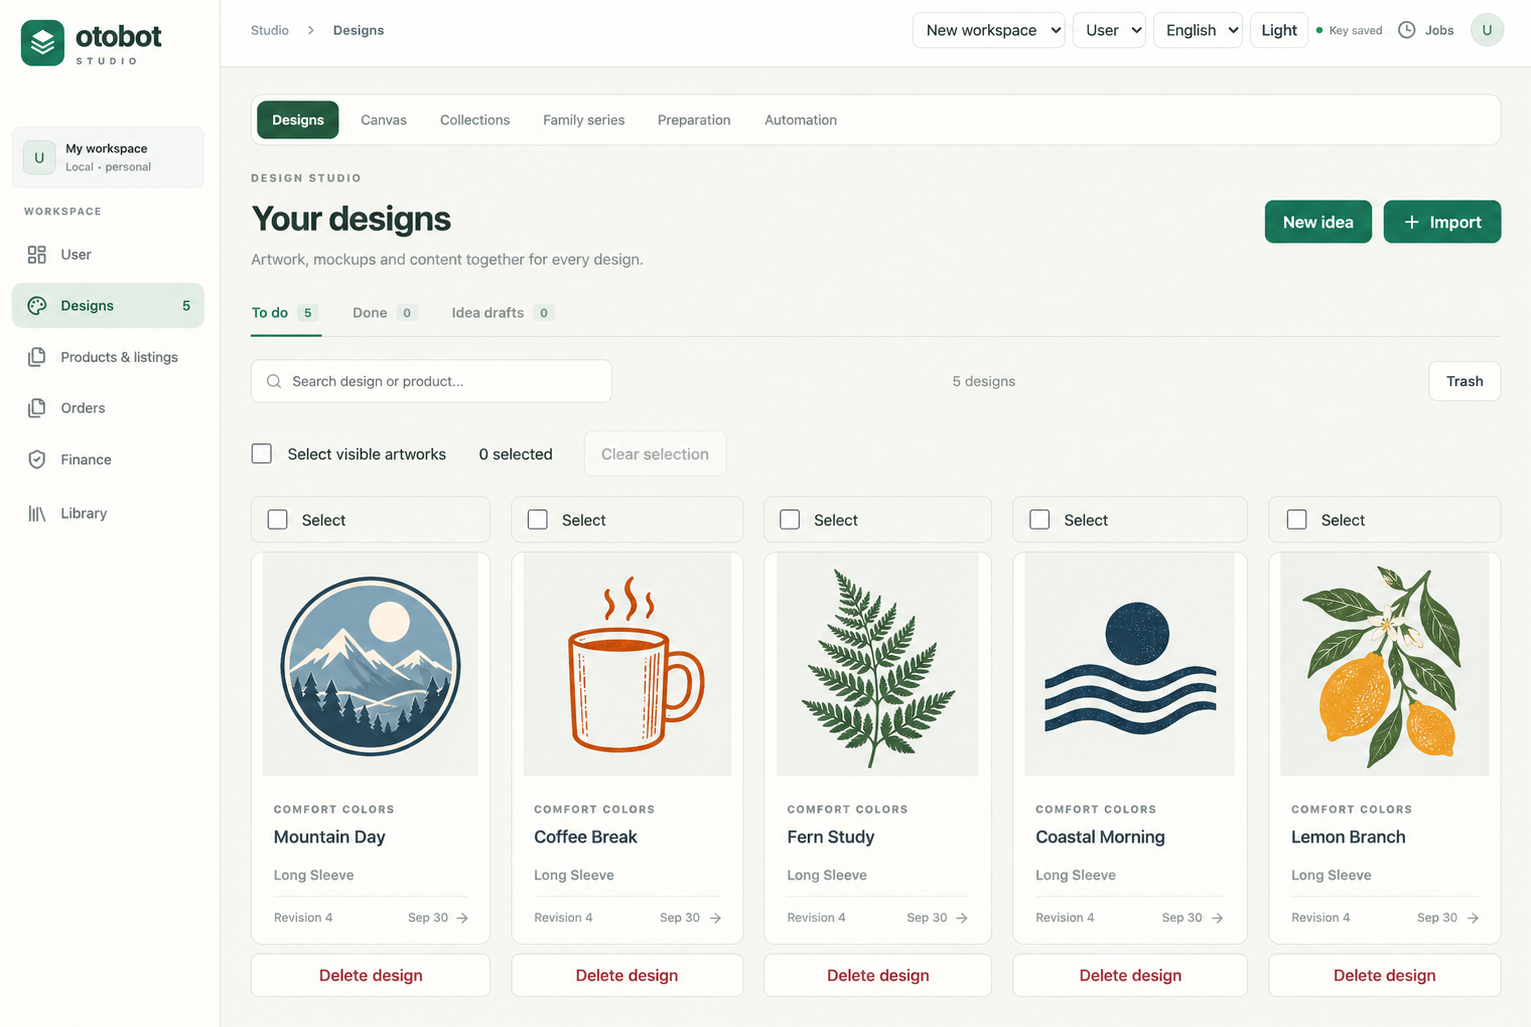
Task: Open the New workspace dropdown
Action: click(x=989, y=30)
